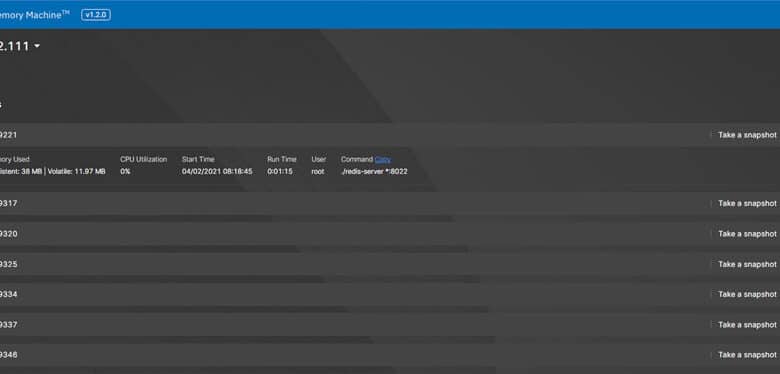780x374 pixels.
Task: Expand the process row 9334
Action: click(x=390, y=294)
